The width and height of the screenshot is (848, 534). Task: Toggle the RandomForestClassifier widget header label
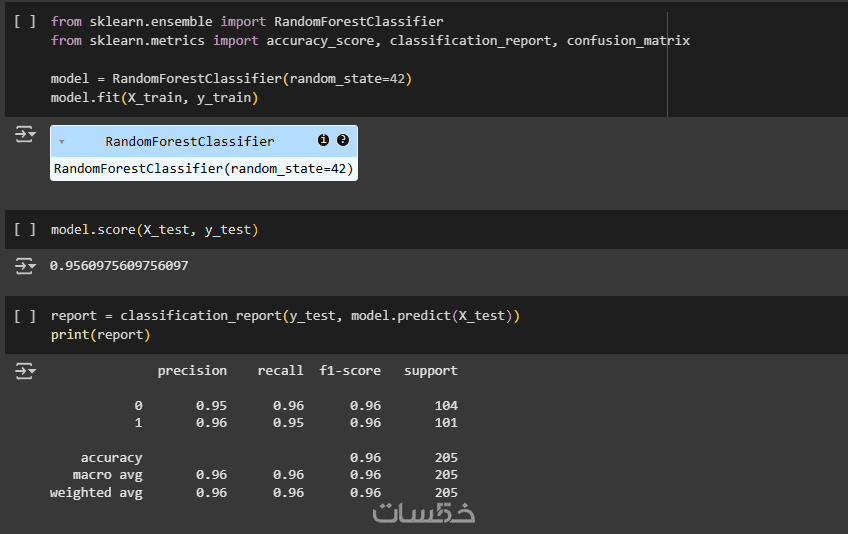(189, 142)
